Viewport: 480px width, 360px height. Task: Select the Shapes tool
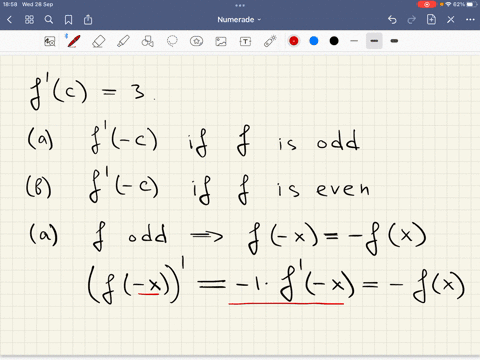[147, 41]
